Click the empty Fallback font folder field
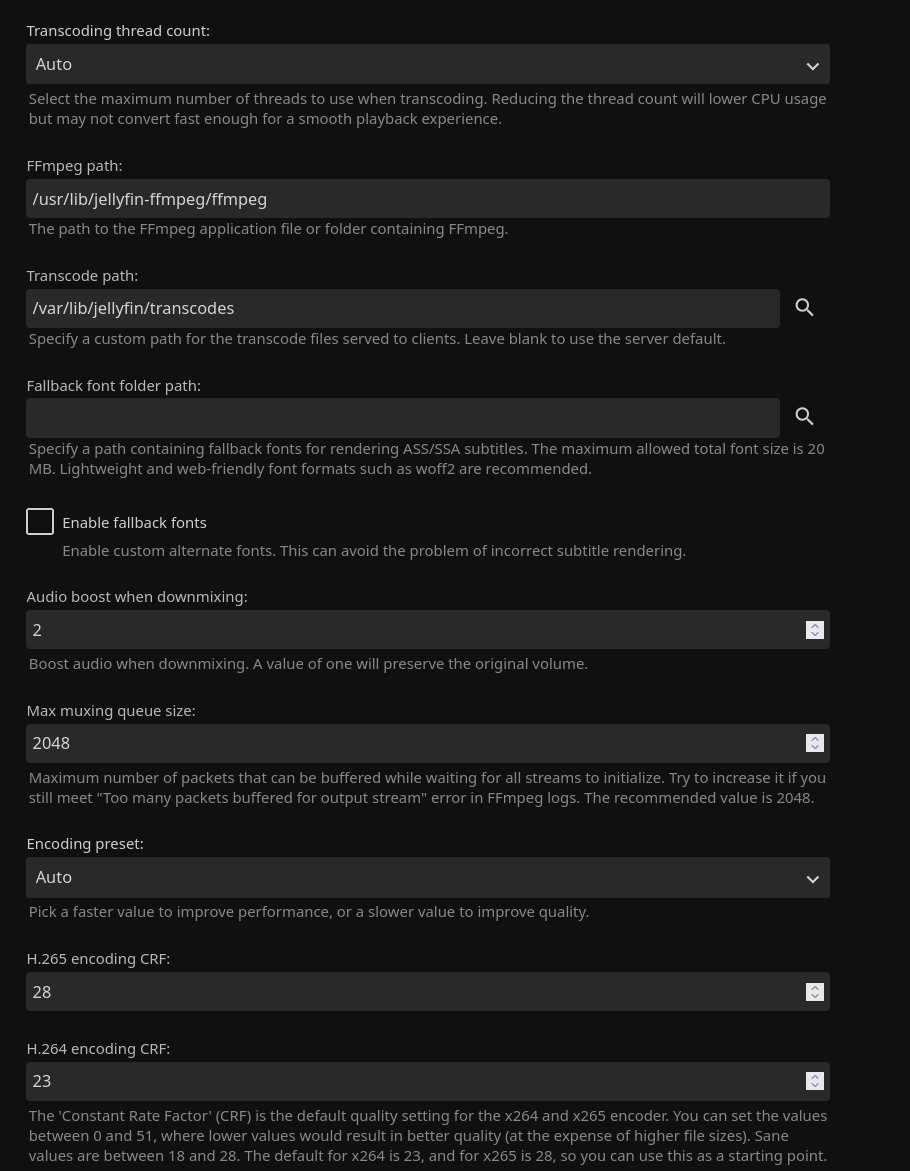Image resolution: width=910 pixels, height=1171 pixels. point(402,418)
